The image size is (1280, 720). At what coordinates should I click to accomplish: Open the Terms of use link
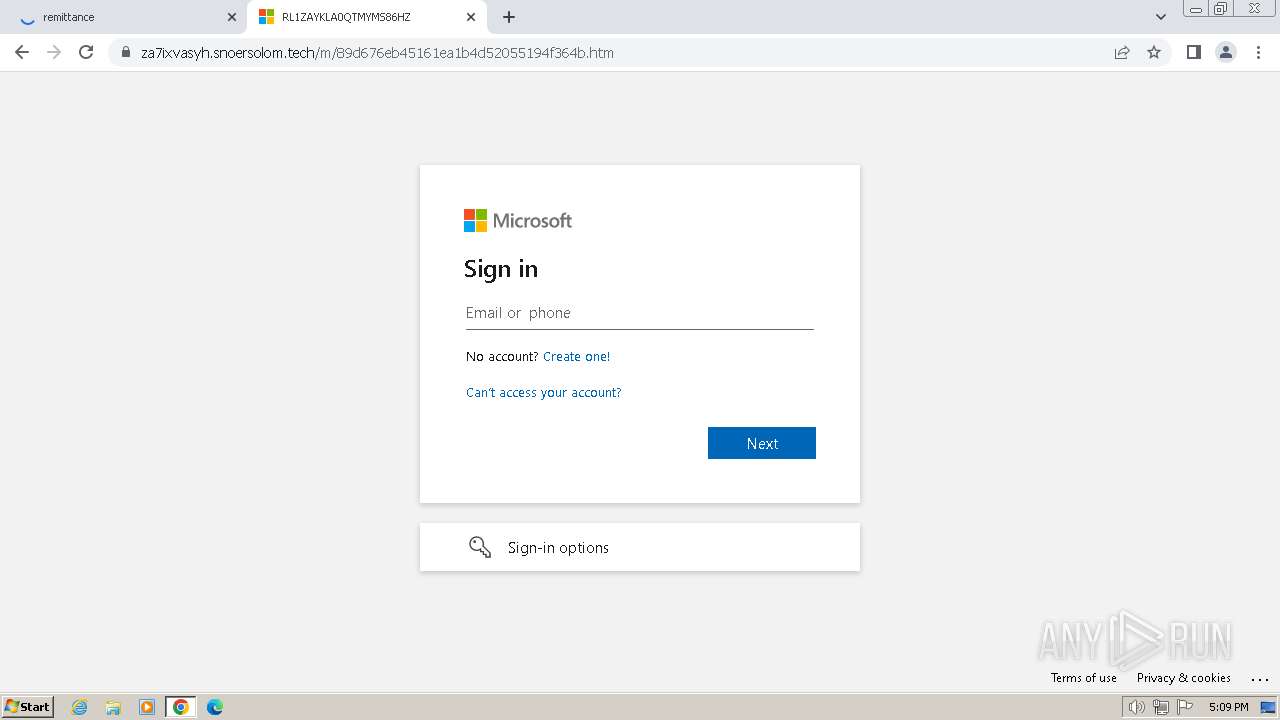pyautogui.click(x=1083, y=678)
